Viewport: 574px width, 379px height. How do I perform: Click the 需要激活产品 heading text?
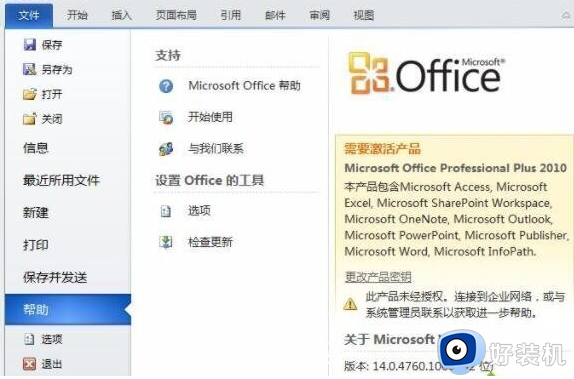click(382, 149)
